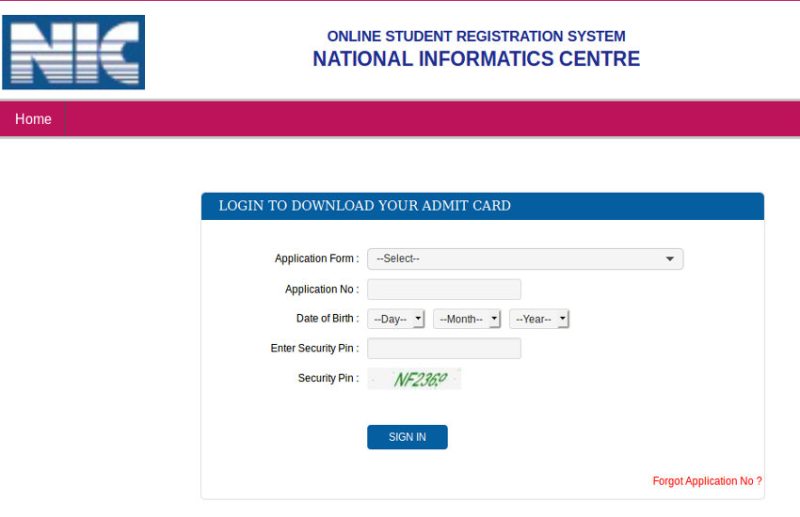
Task: Open the Year dropdown for birth date
Action: [539, 319]
